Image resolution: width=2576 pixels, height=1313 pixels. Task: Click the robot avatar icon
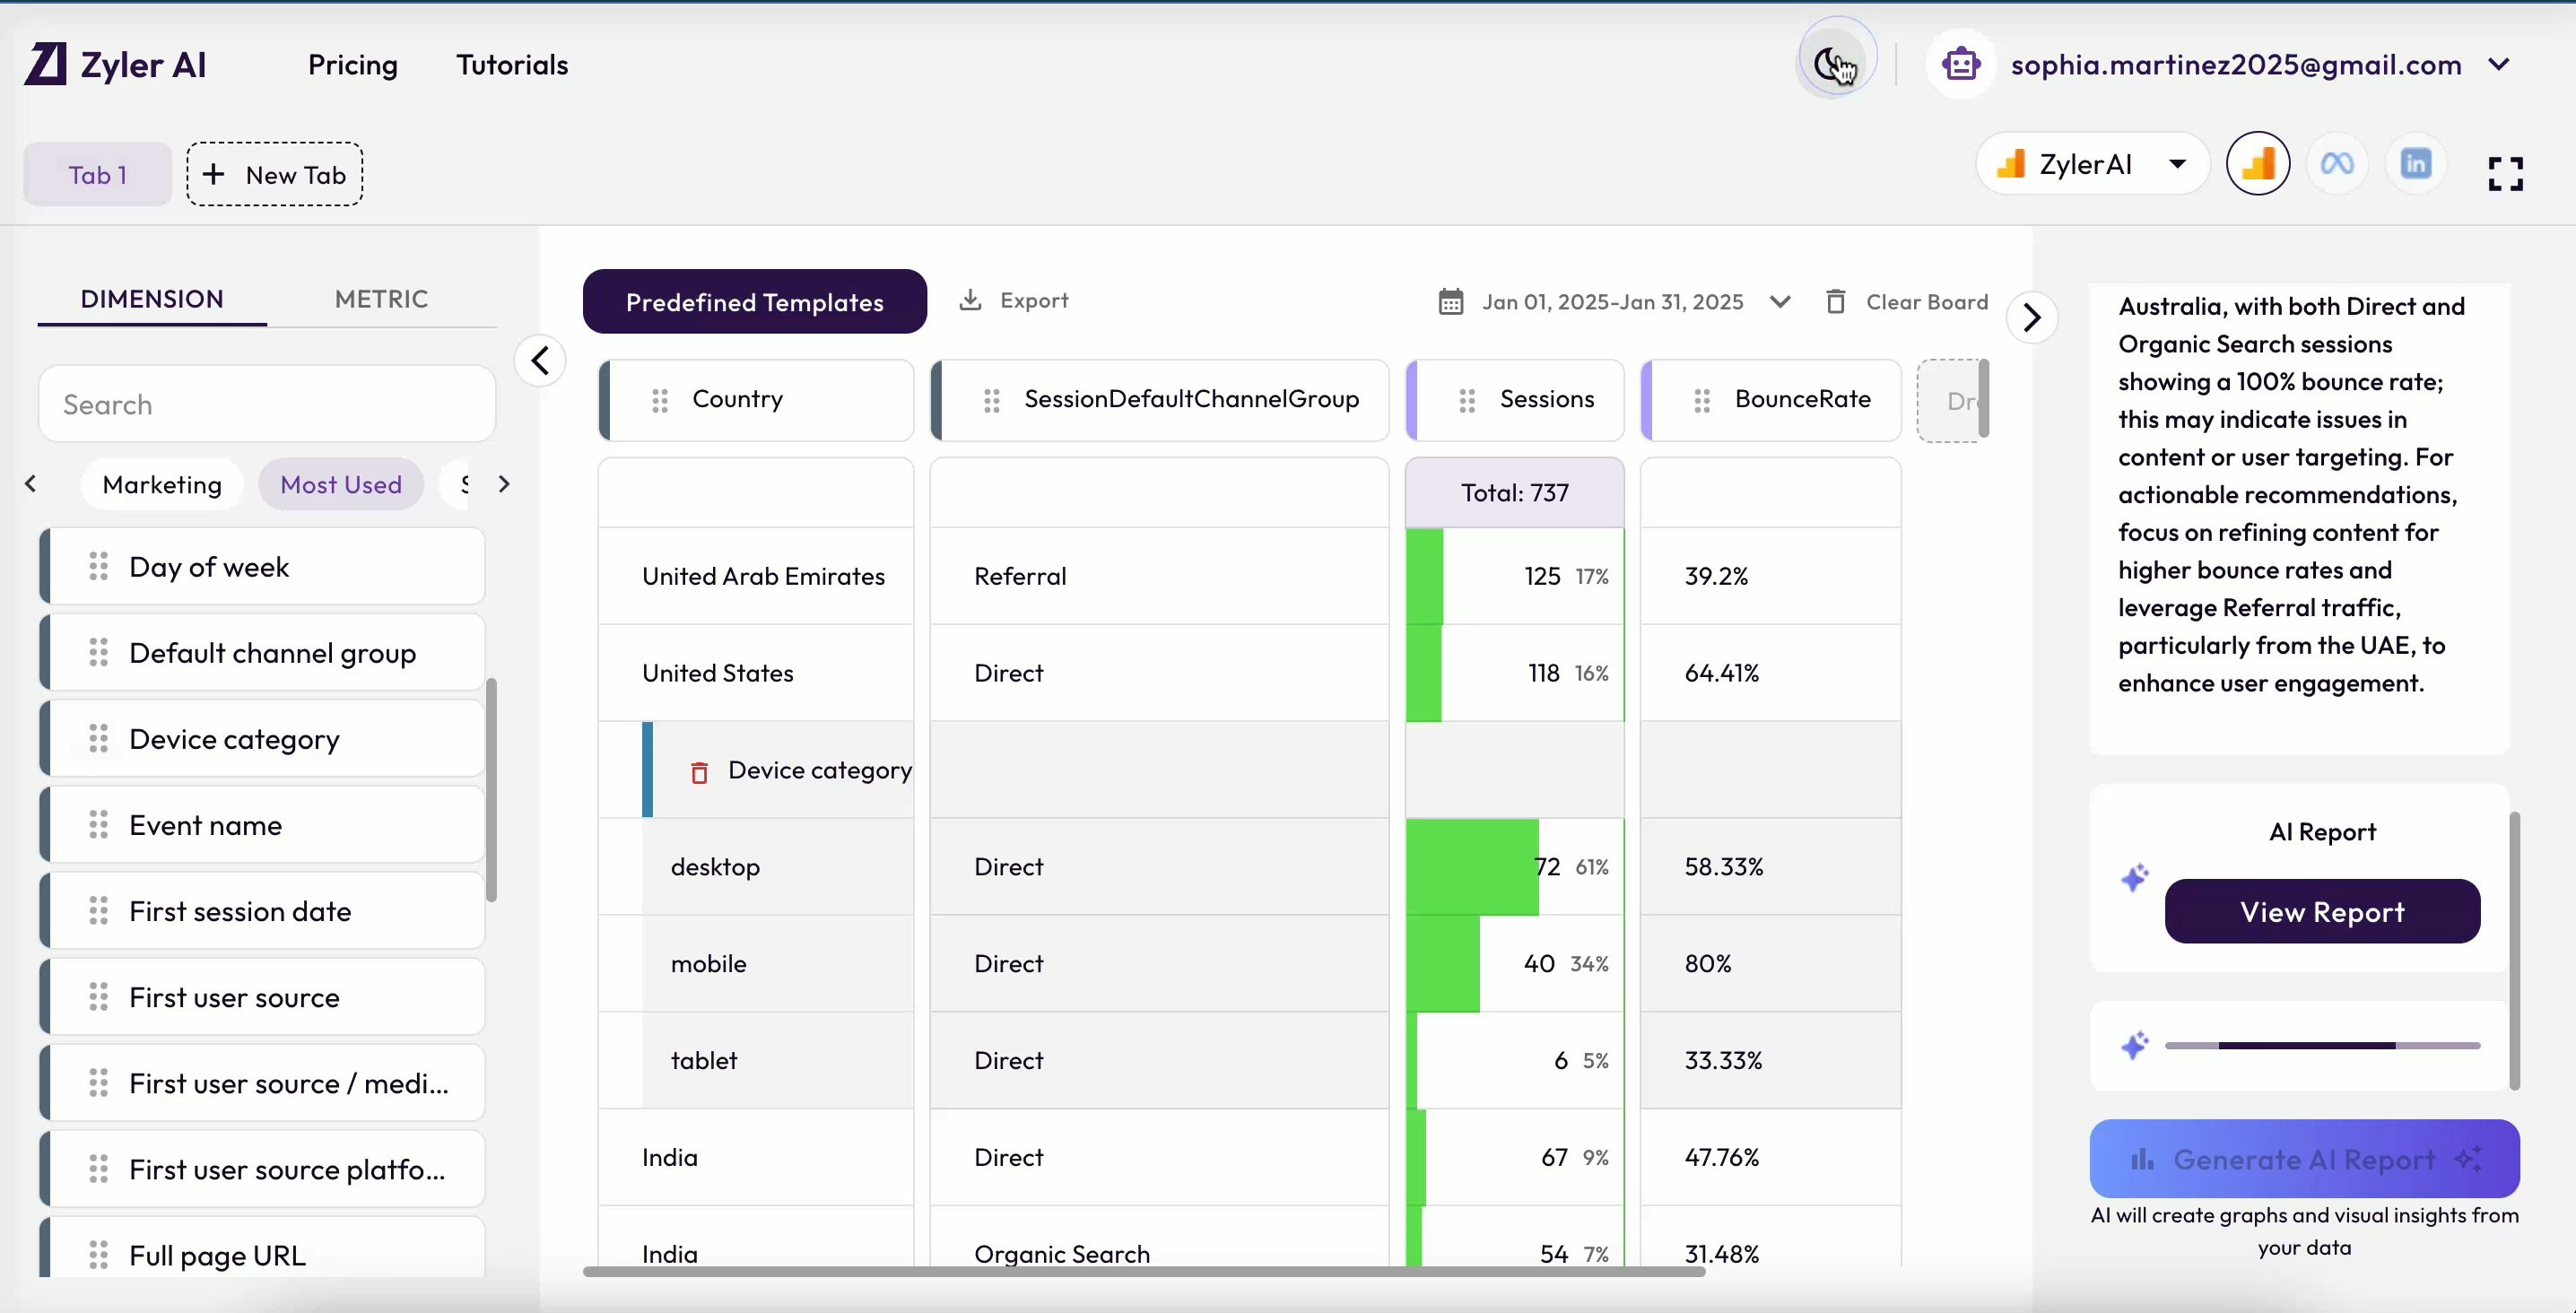pyautogui.click(x=1960, y=65)
